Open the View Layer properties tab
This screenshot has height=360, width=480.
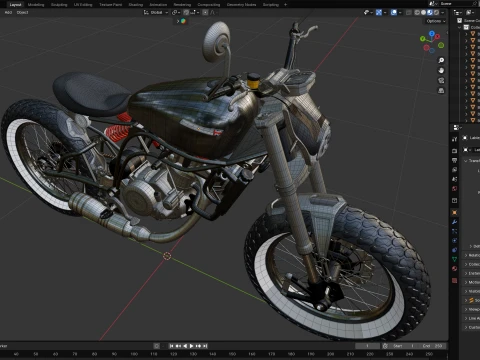(x=455, y=170)
